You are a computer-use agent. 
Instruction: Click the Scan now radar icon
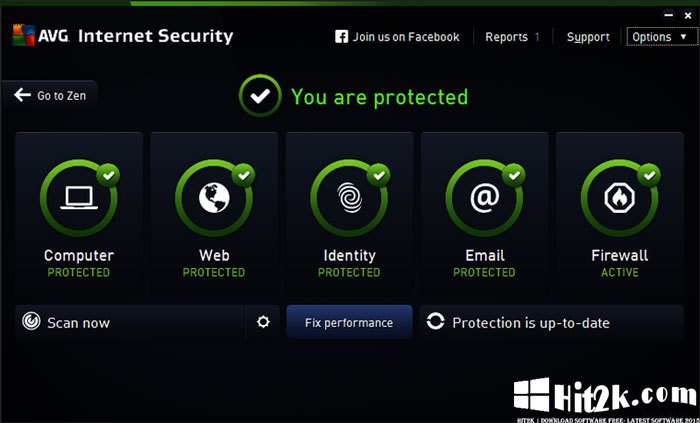32,322
